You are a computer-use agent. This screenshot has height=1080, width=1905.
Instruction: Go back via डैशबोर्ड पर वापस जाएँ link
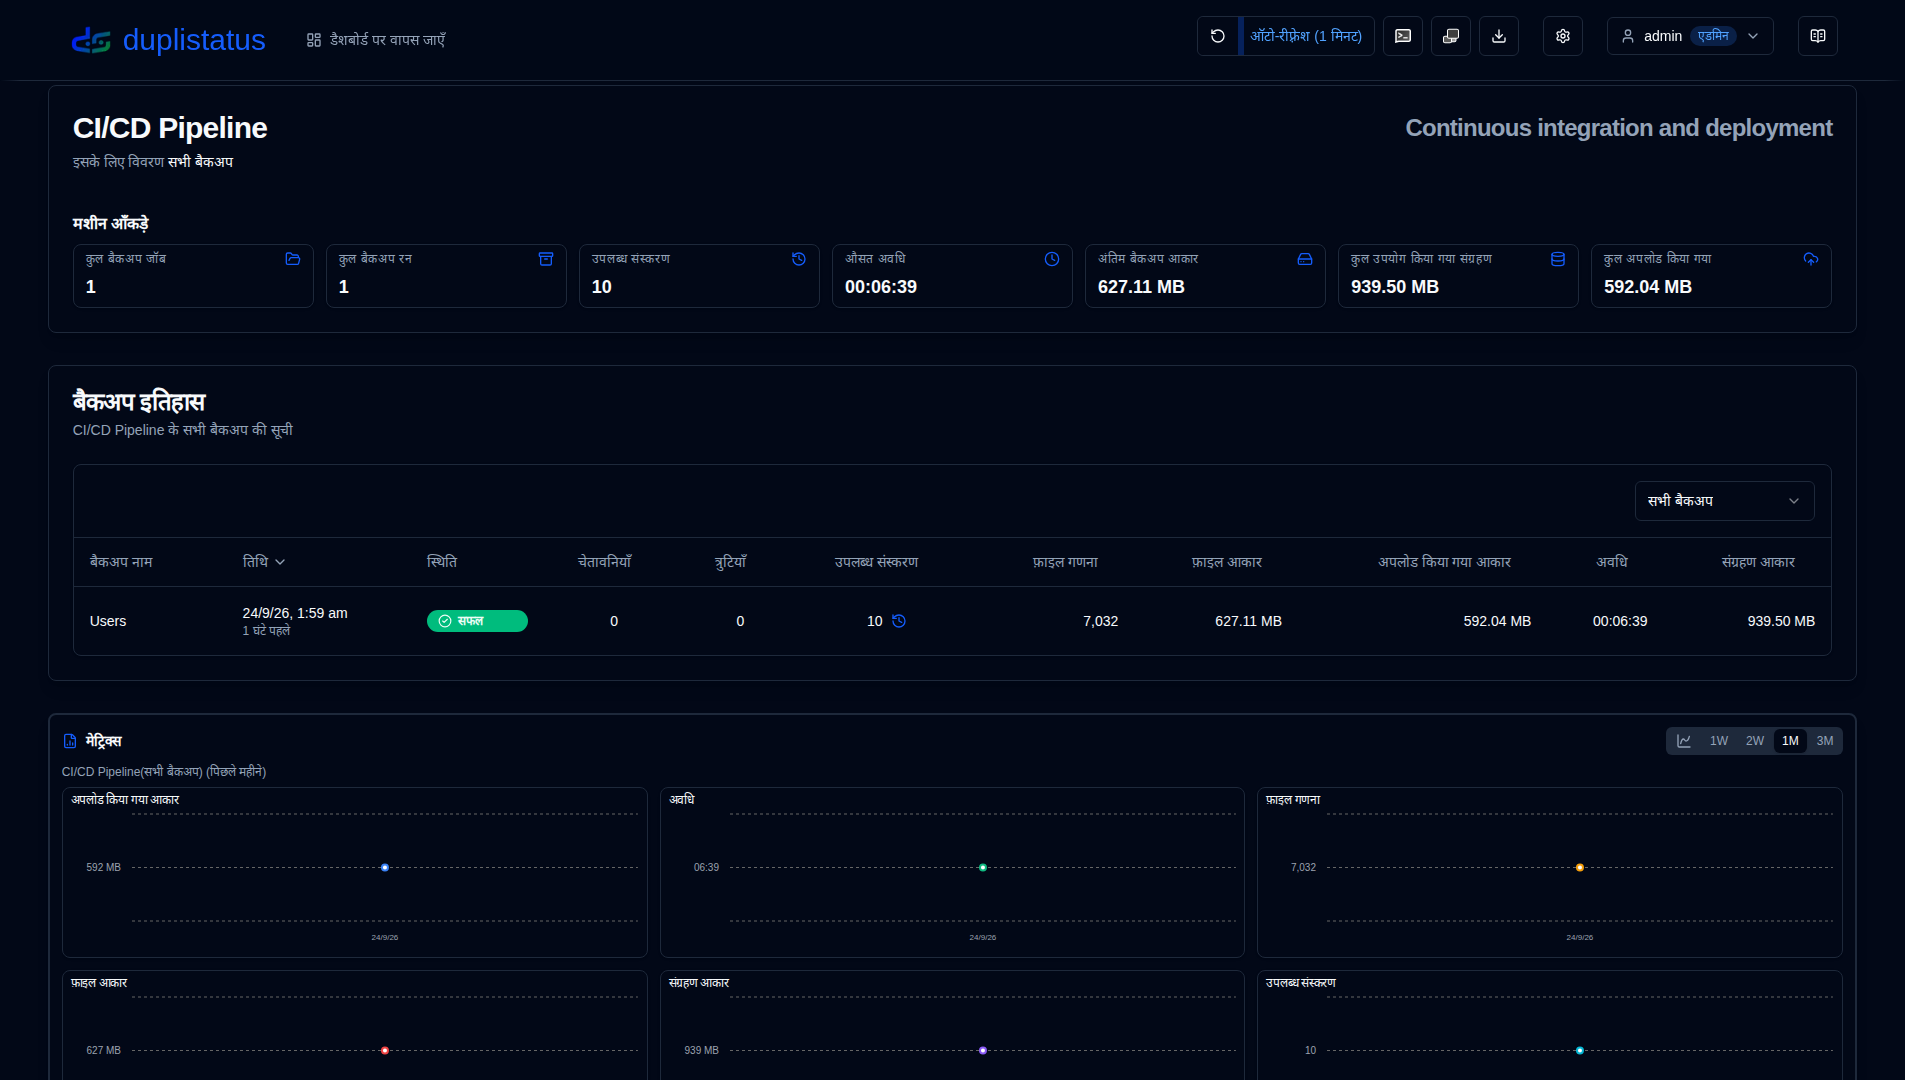pyautogui.click(x=376, y=40)
